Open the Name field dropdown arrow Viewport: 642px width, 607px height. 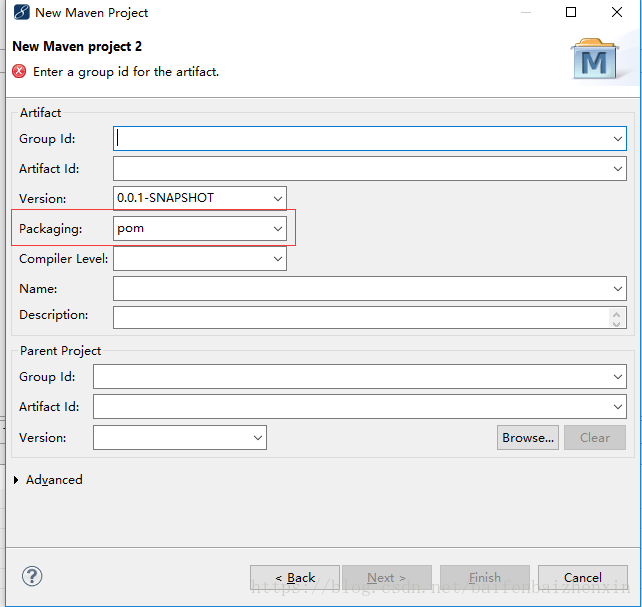(x=617, y=289)
